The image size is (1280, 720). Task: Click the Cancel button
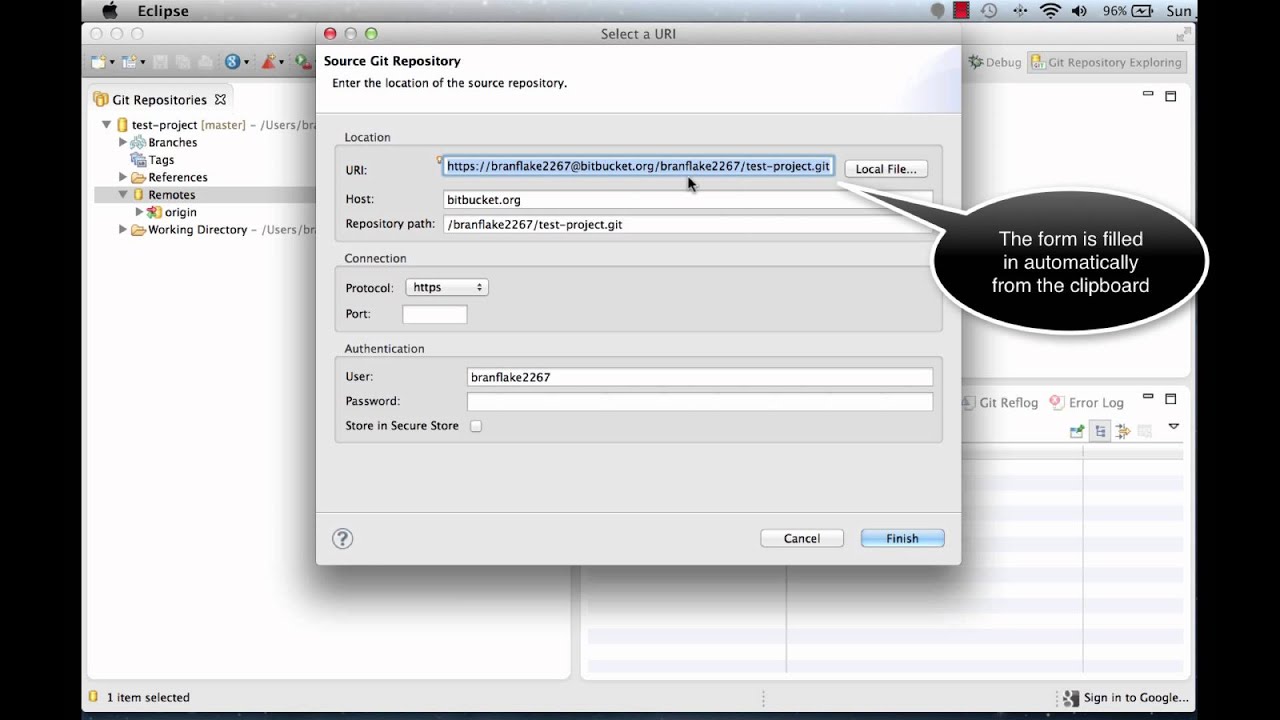coord(802,538)
